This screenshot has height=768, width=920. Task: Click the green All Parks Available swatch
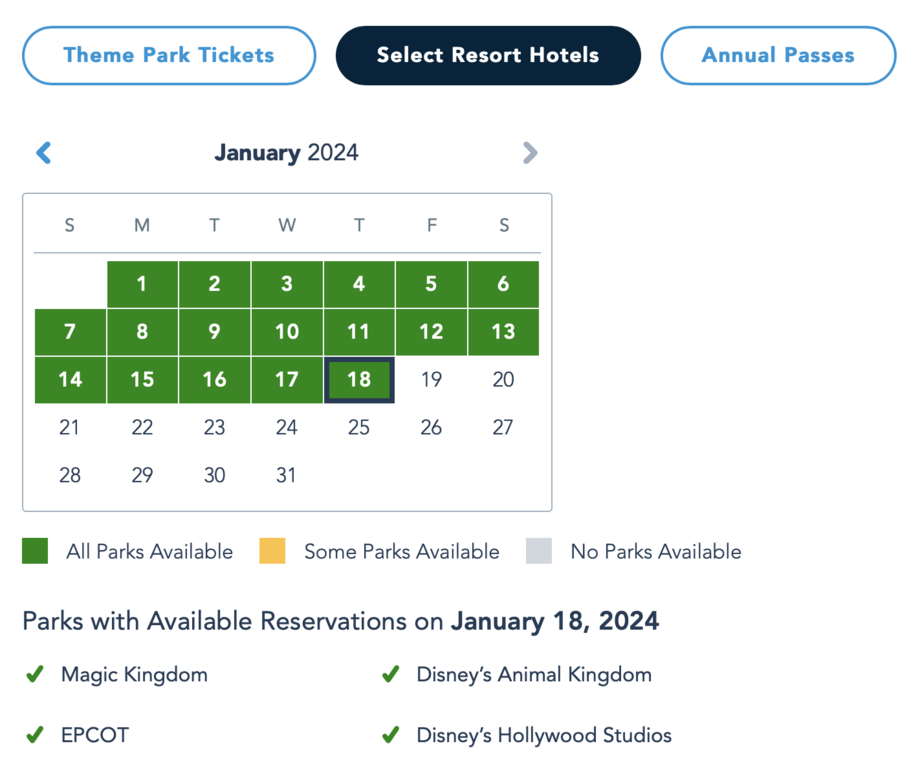pyautogui.click(x=35, y=551)
